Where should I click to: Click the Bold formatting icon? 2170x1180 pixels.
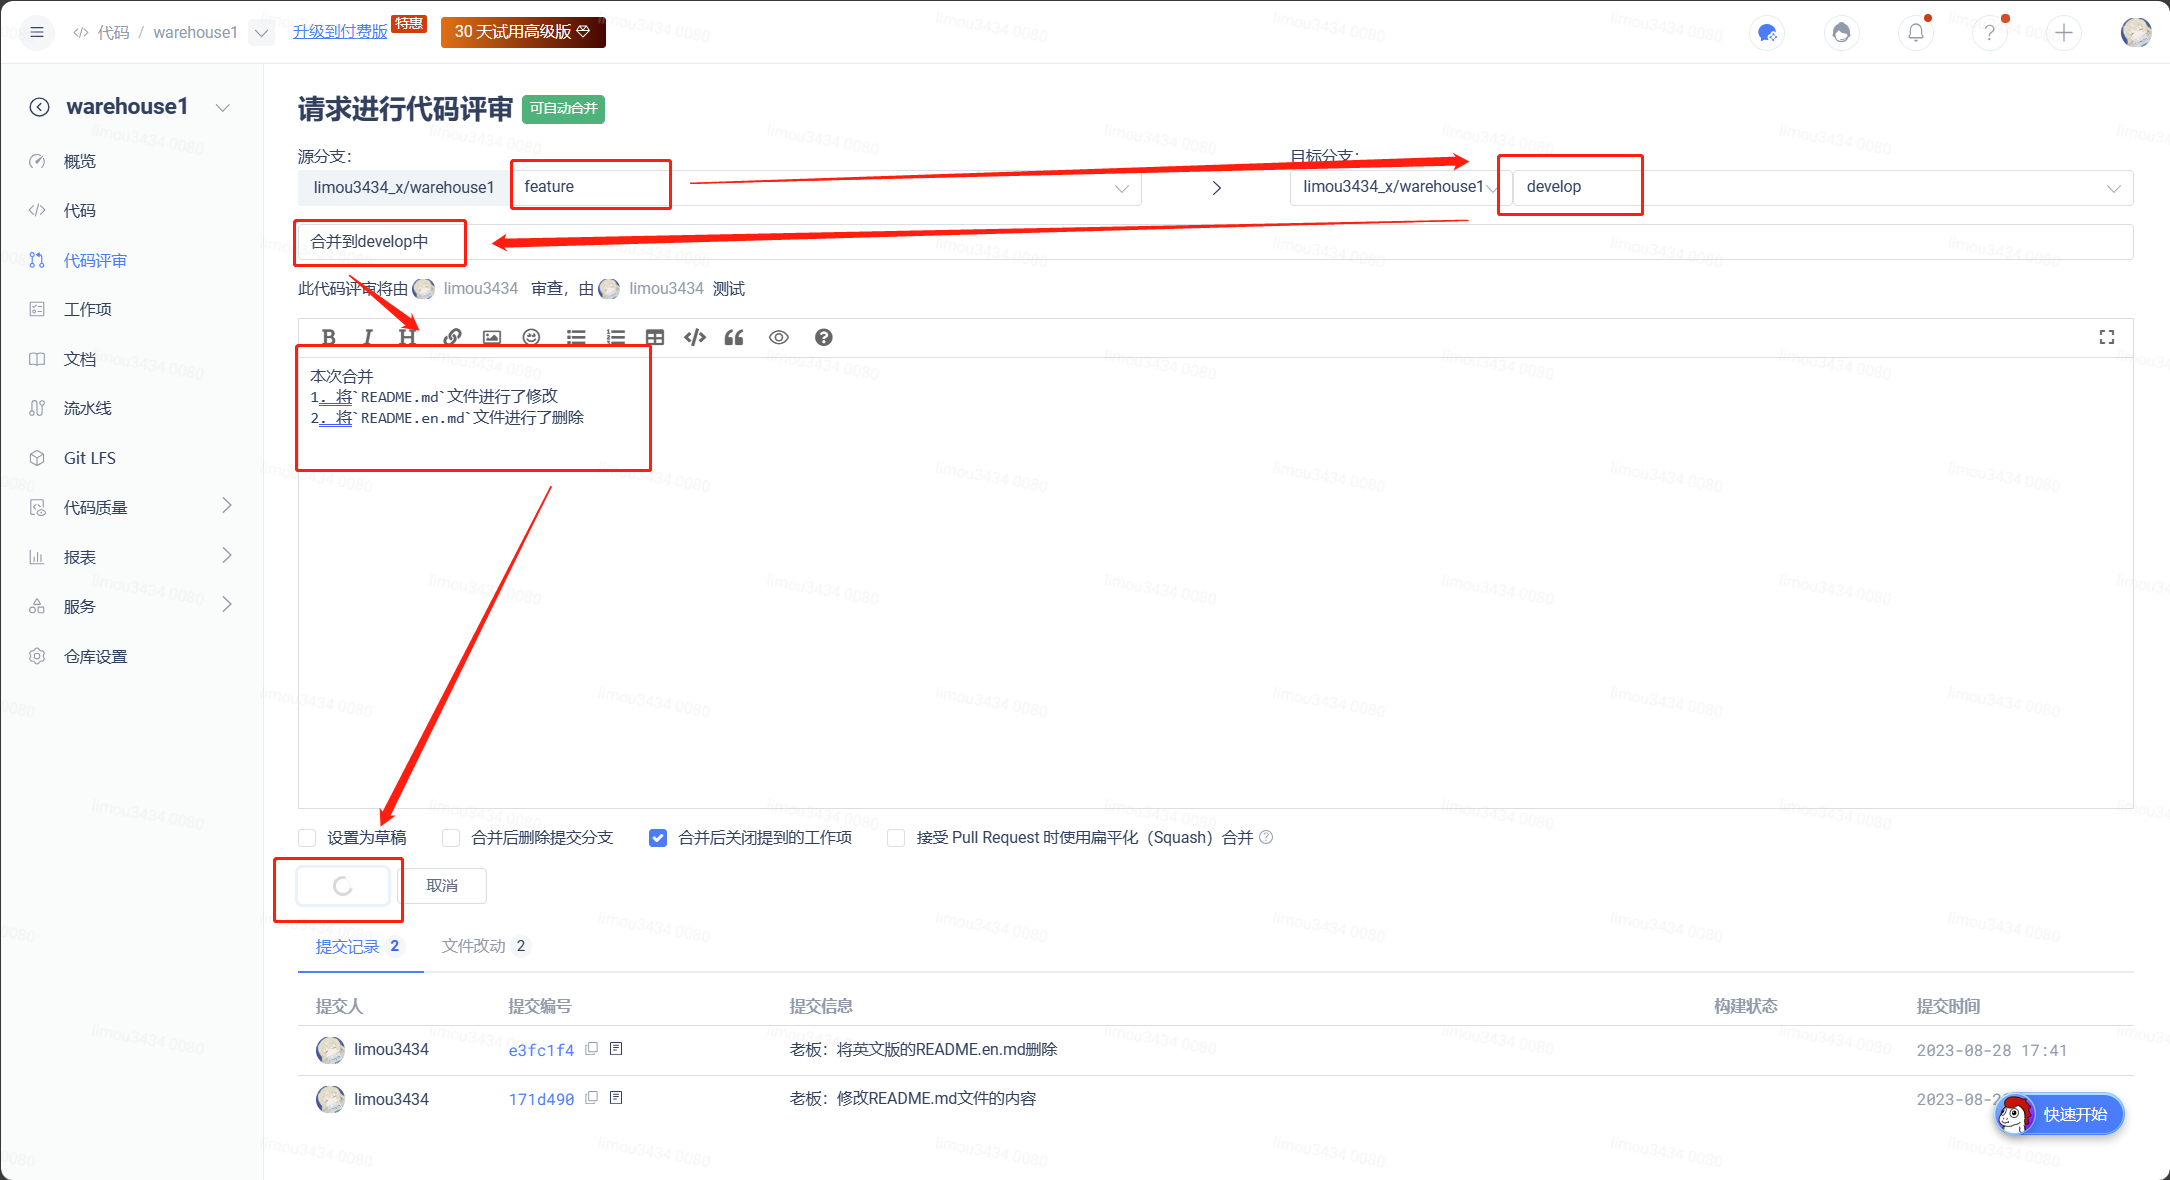(328, 337)
